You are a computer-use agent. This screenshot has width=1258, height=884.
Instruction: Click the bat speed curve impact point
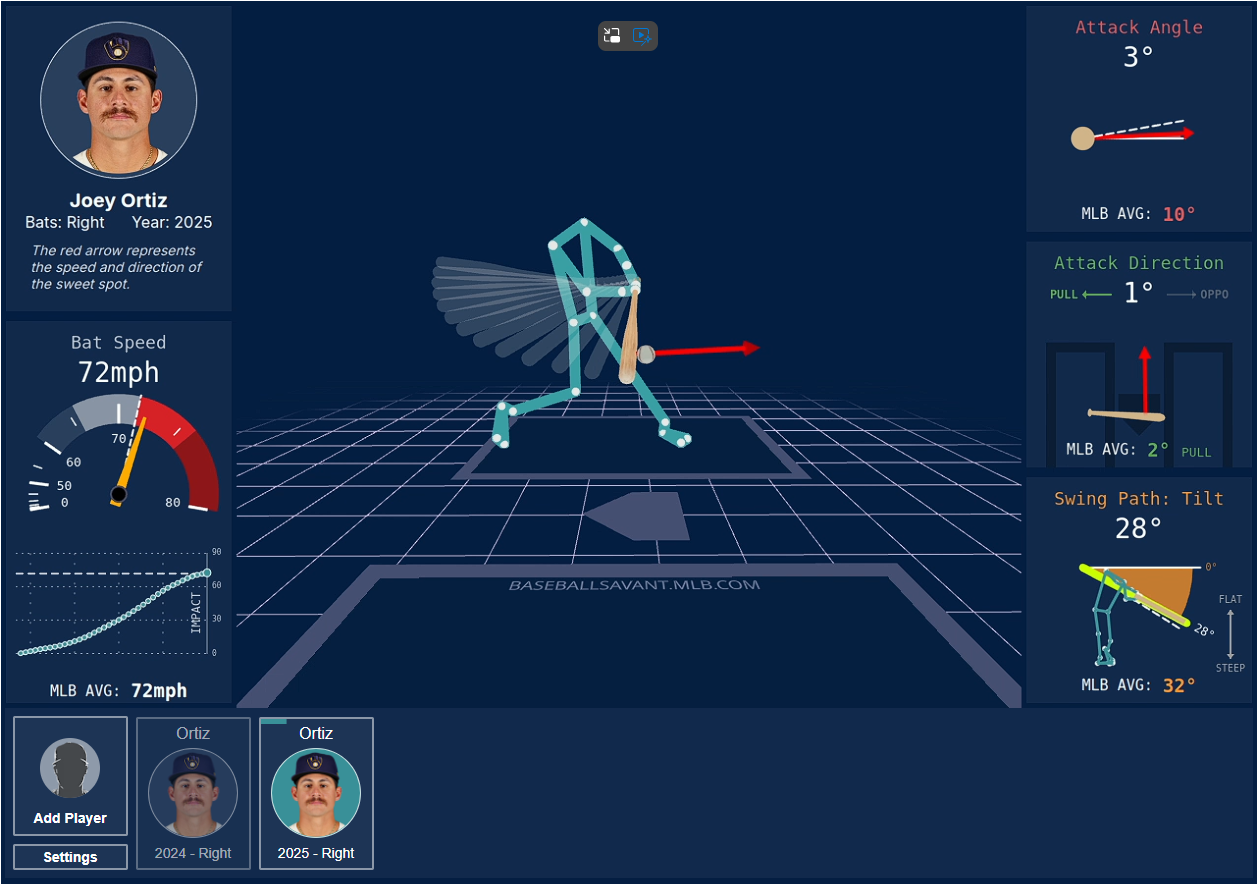click(207, 573)
